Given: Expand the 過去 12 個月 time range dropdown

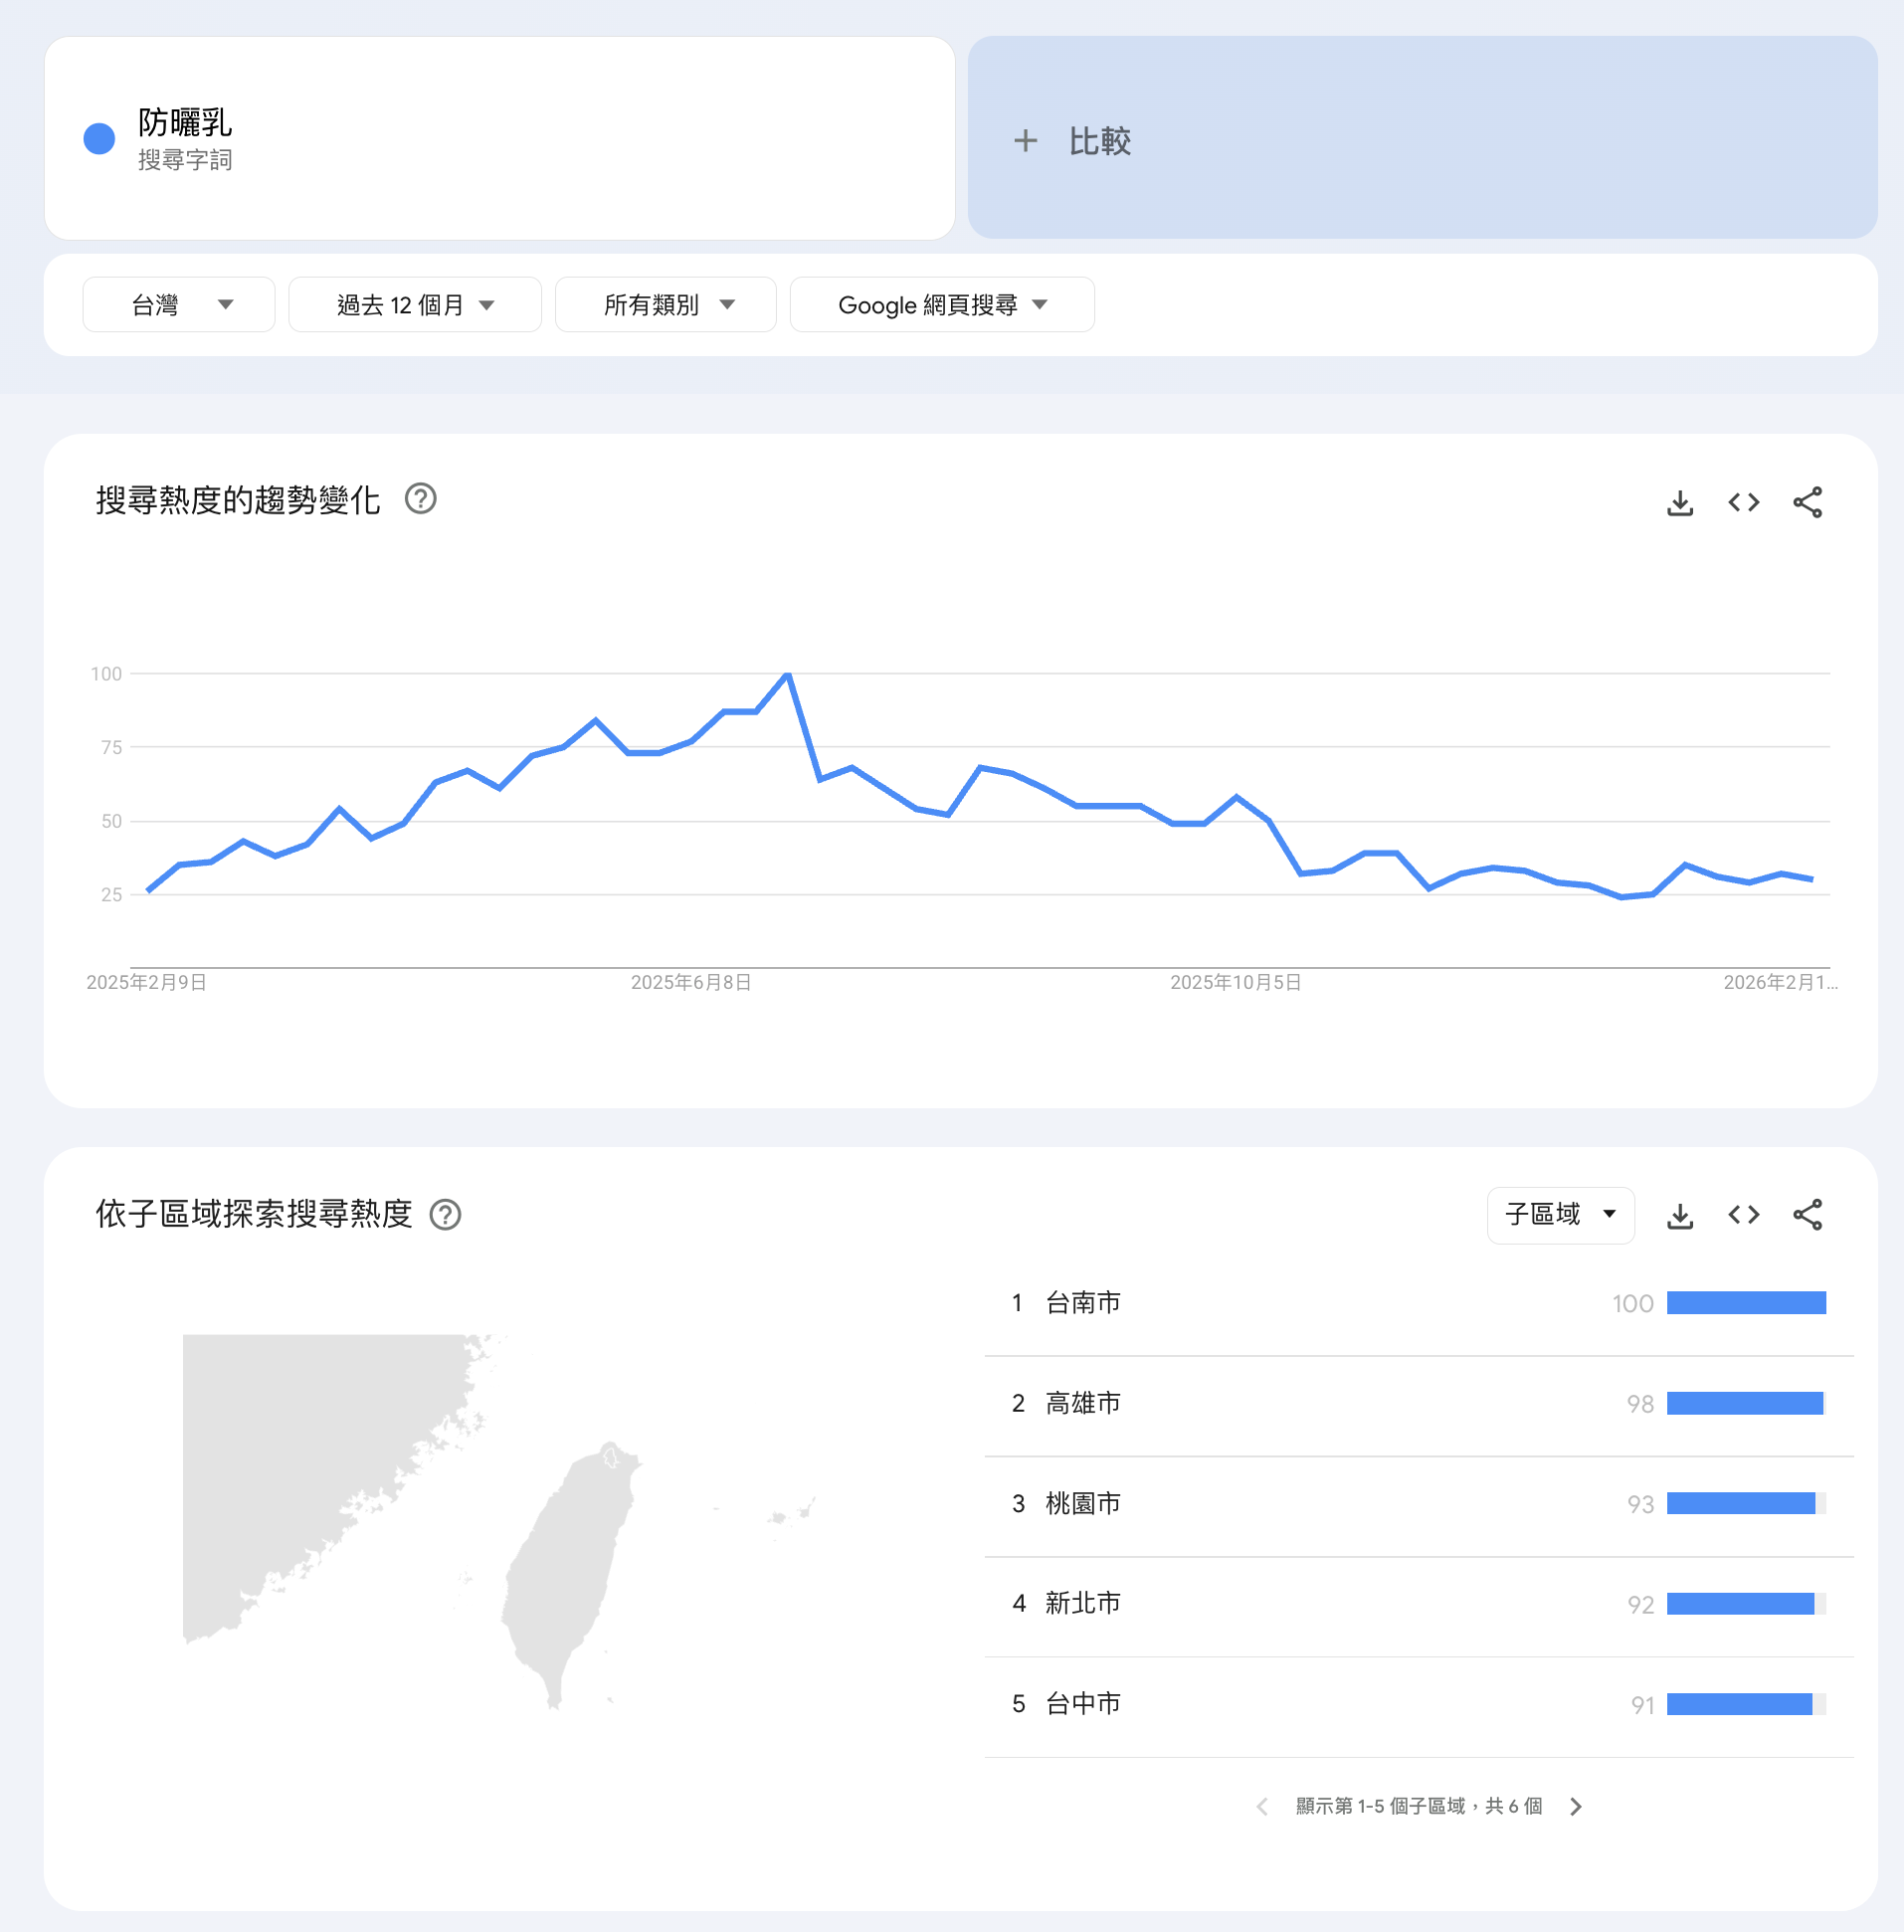Looking at the screenshot, I should coord(414,305).
